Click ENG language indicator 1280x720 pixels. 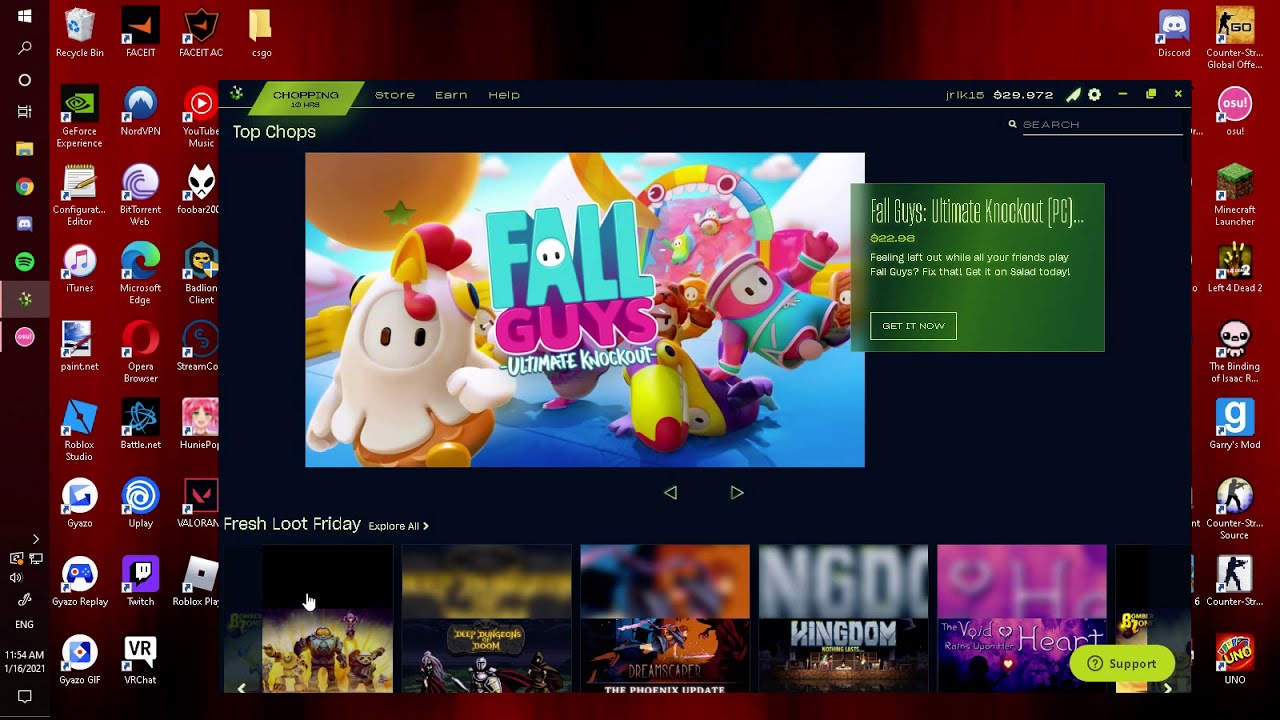point(25,624)
